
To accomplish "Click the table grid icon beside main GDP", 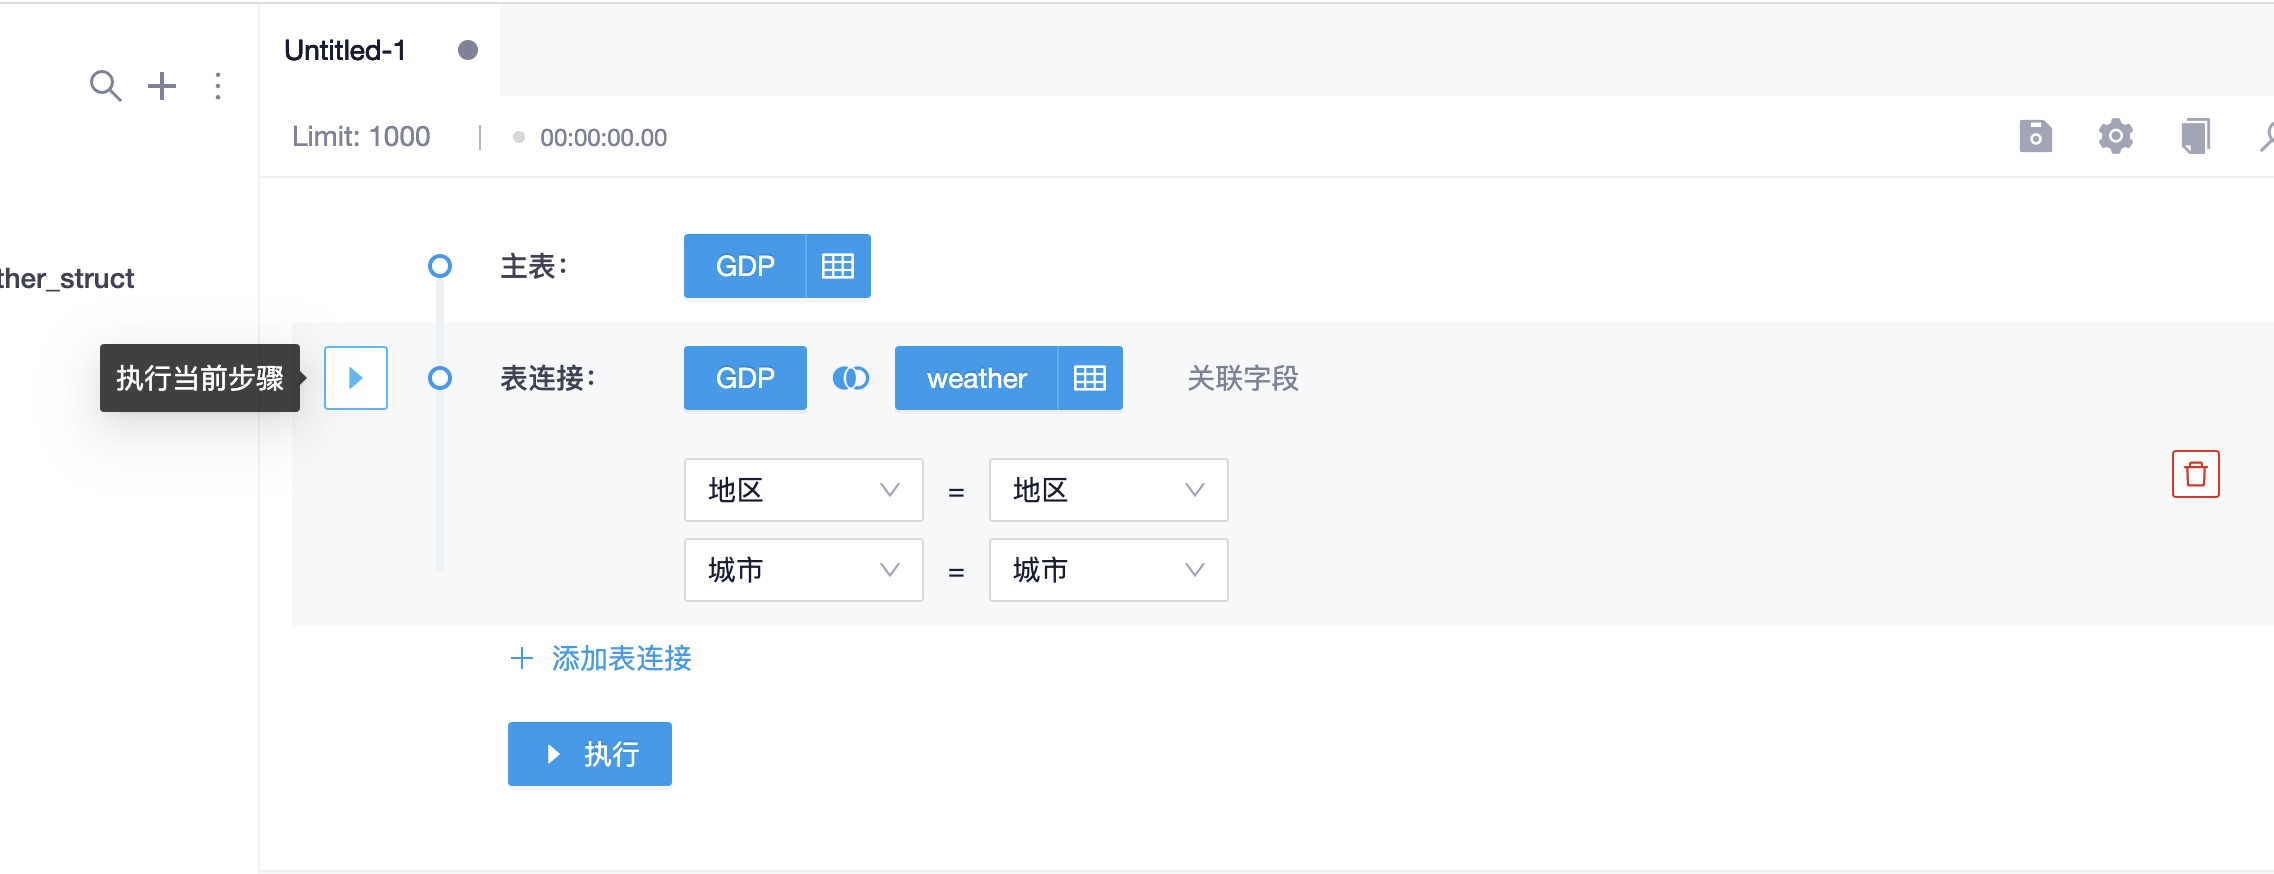I will (838, 266).
